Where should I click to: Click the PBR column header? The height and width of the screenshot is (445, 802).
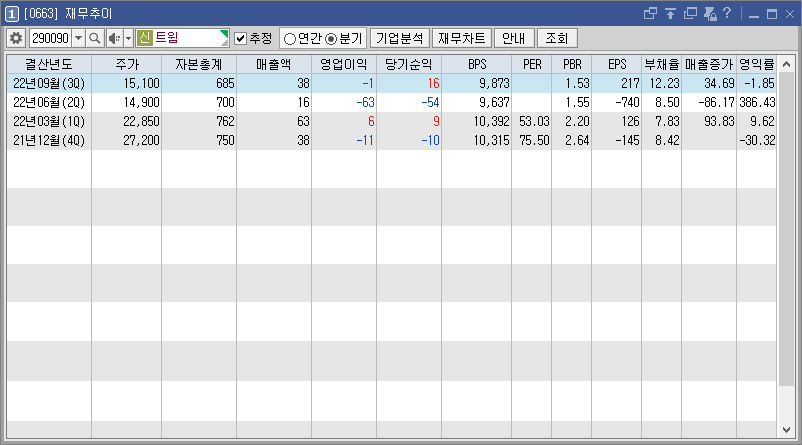tap(572, 64)
